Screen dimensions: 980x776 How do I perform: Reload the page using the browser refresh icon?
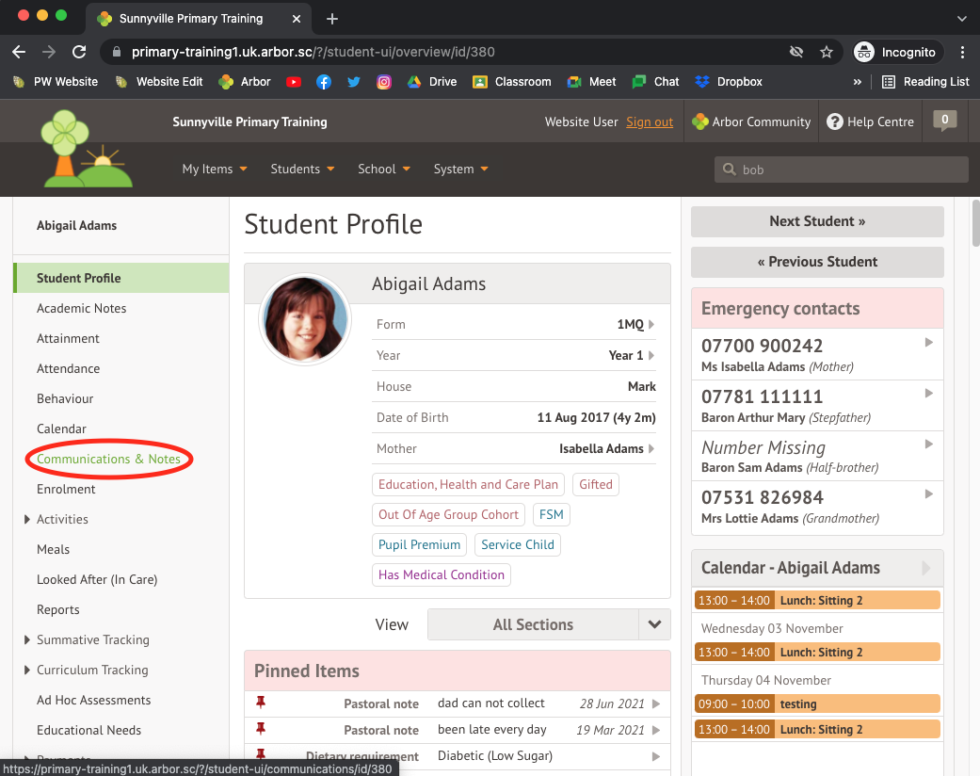click(x=79, y=52)
